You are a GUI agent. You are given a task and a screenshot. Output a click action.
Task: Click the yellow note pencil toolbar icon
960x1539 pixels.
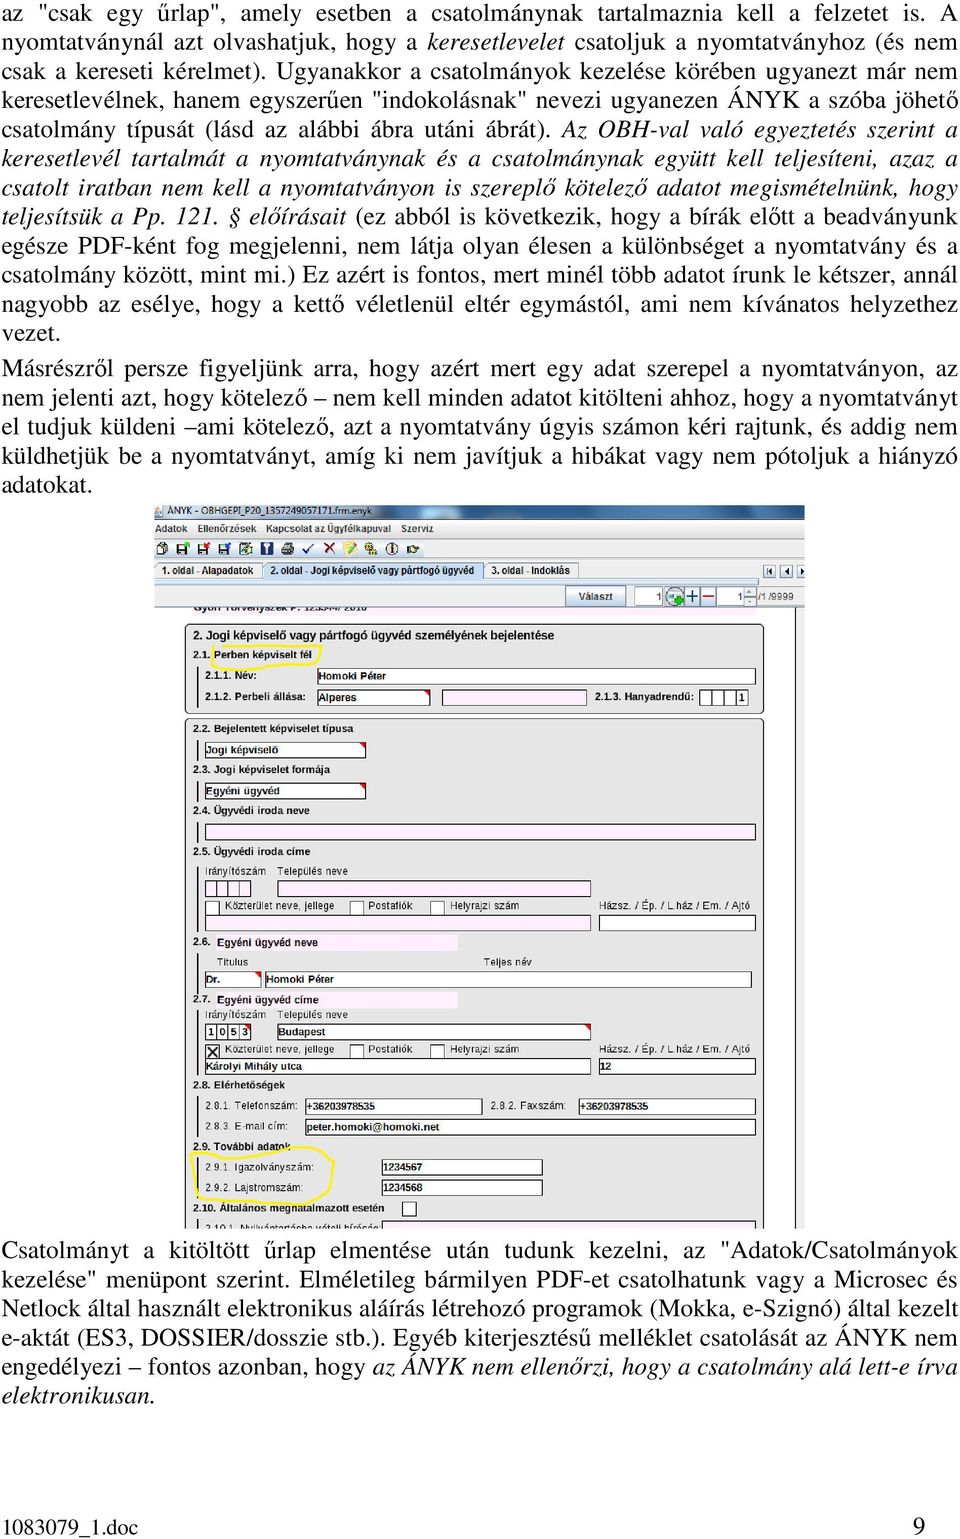pyautogui.click(x=350, y=548)
